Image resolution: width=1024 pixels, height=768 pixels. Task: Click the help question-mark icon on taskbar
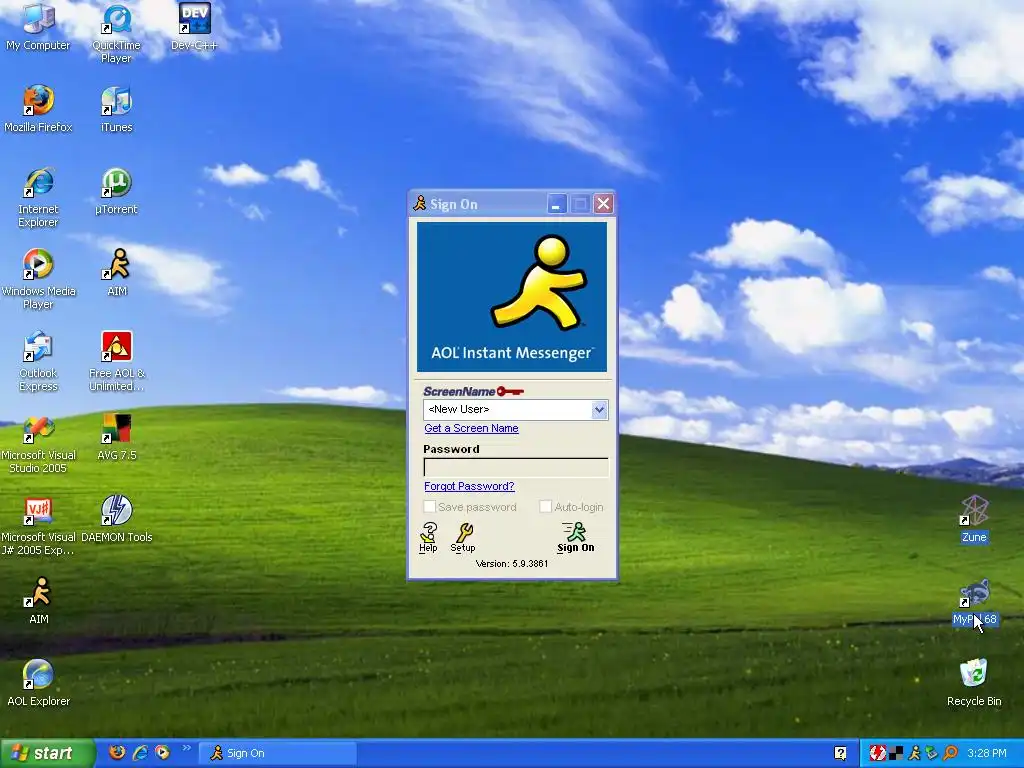pos(840,753)
